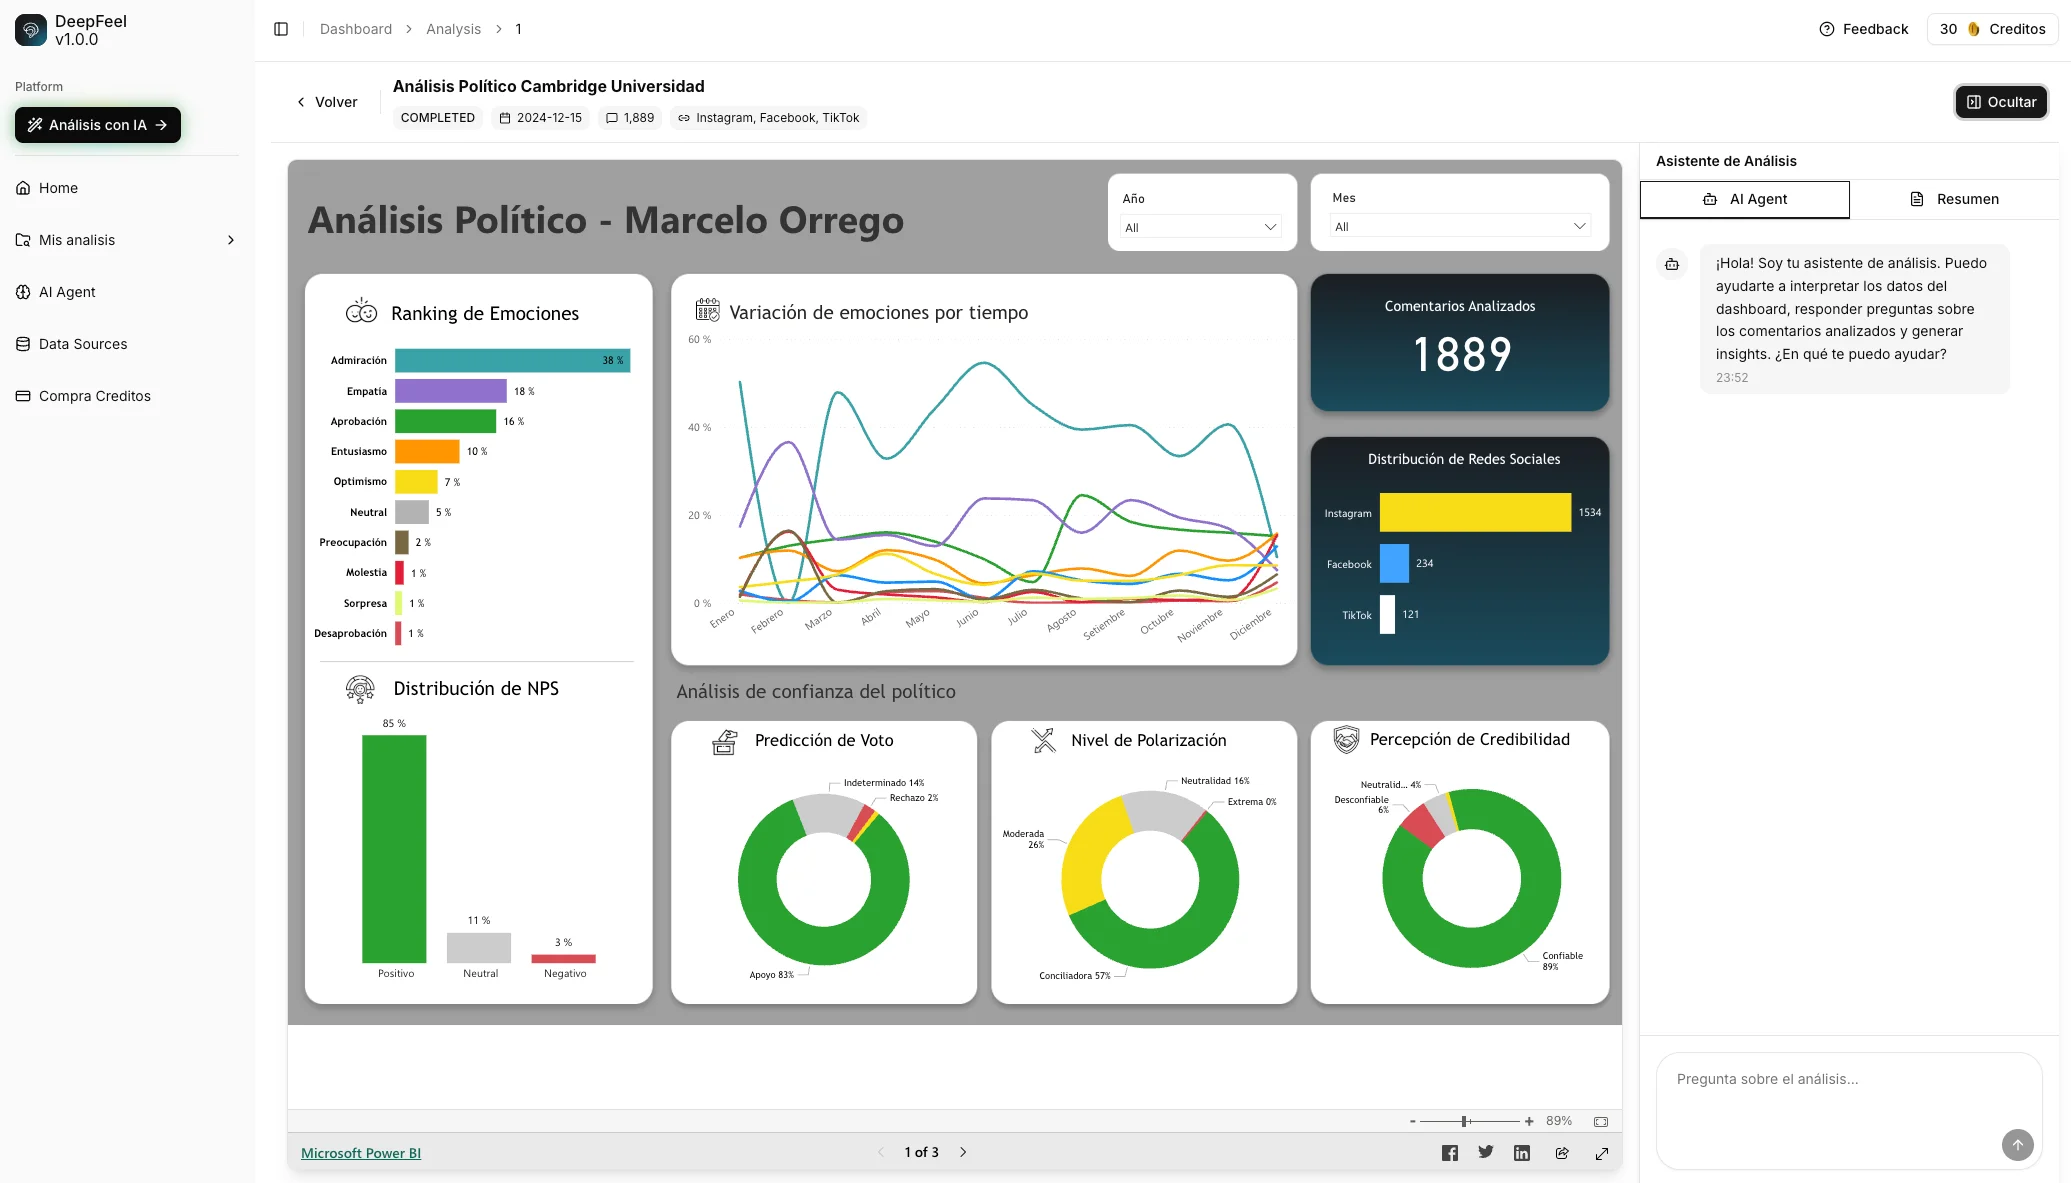Image resolution: width=2071 pixels, height=1183 pixels.
Task: Open the Microsoft Power BI link
Action: point(361,1152)
